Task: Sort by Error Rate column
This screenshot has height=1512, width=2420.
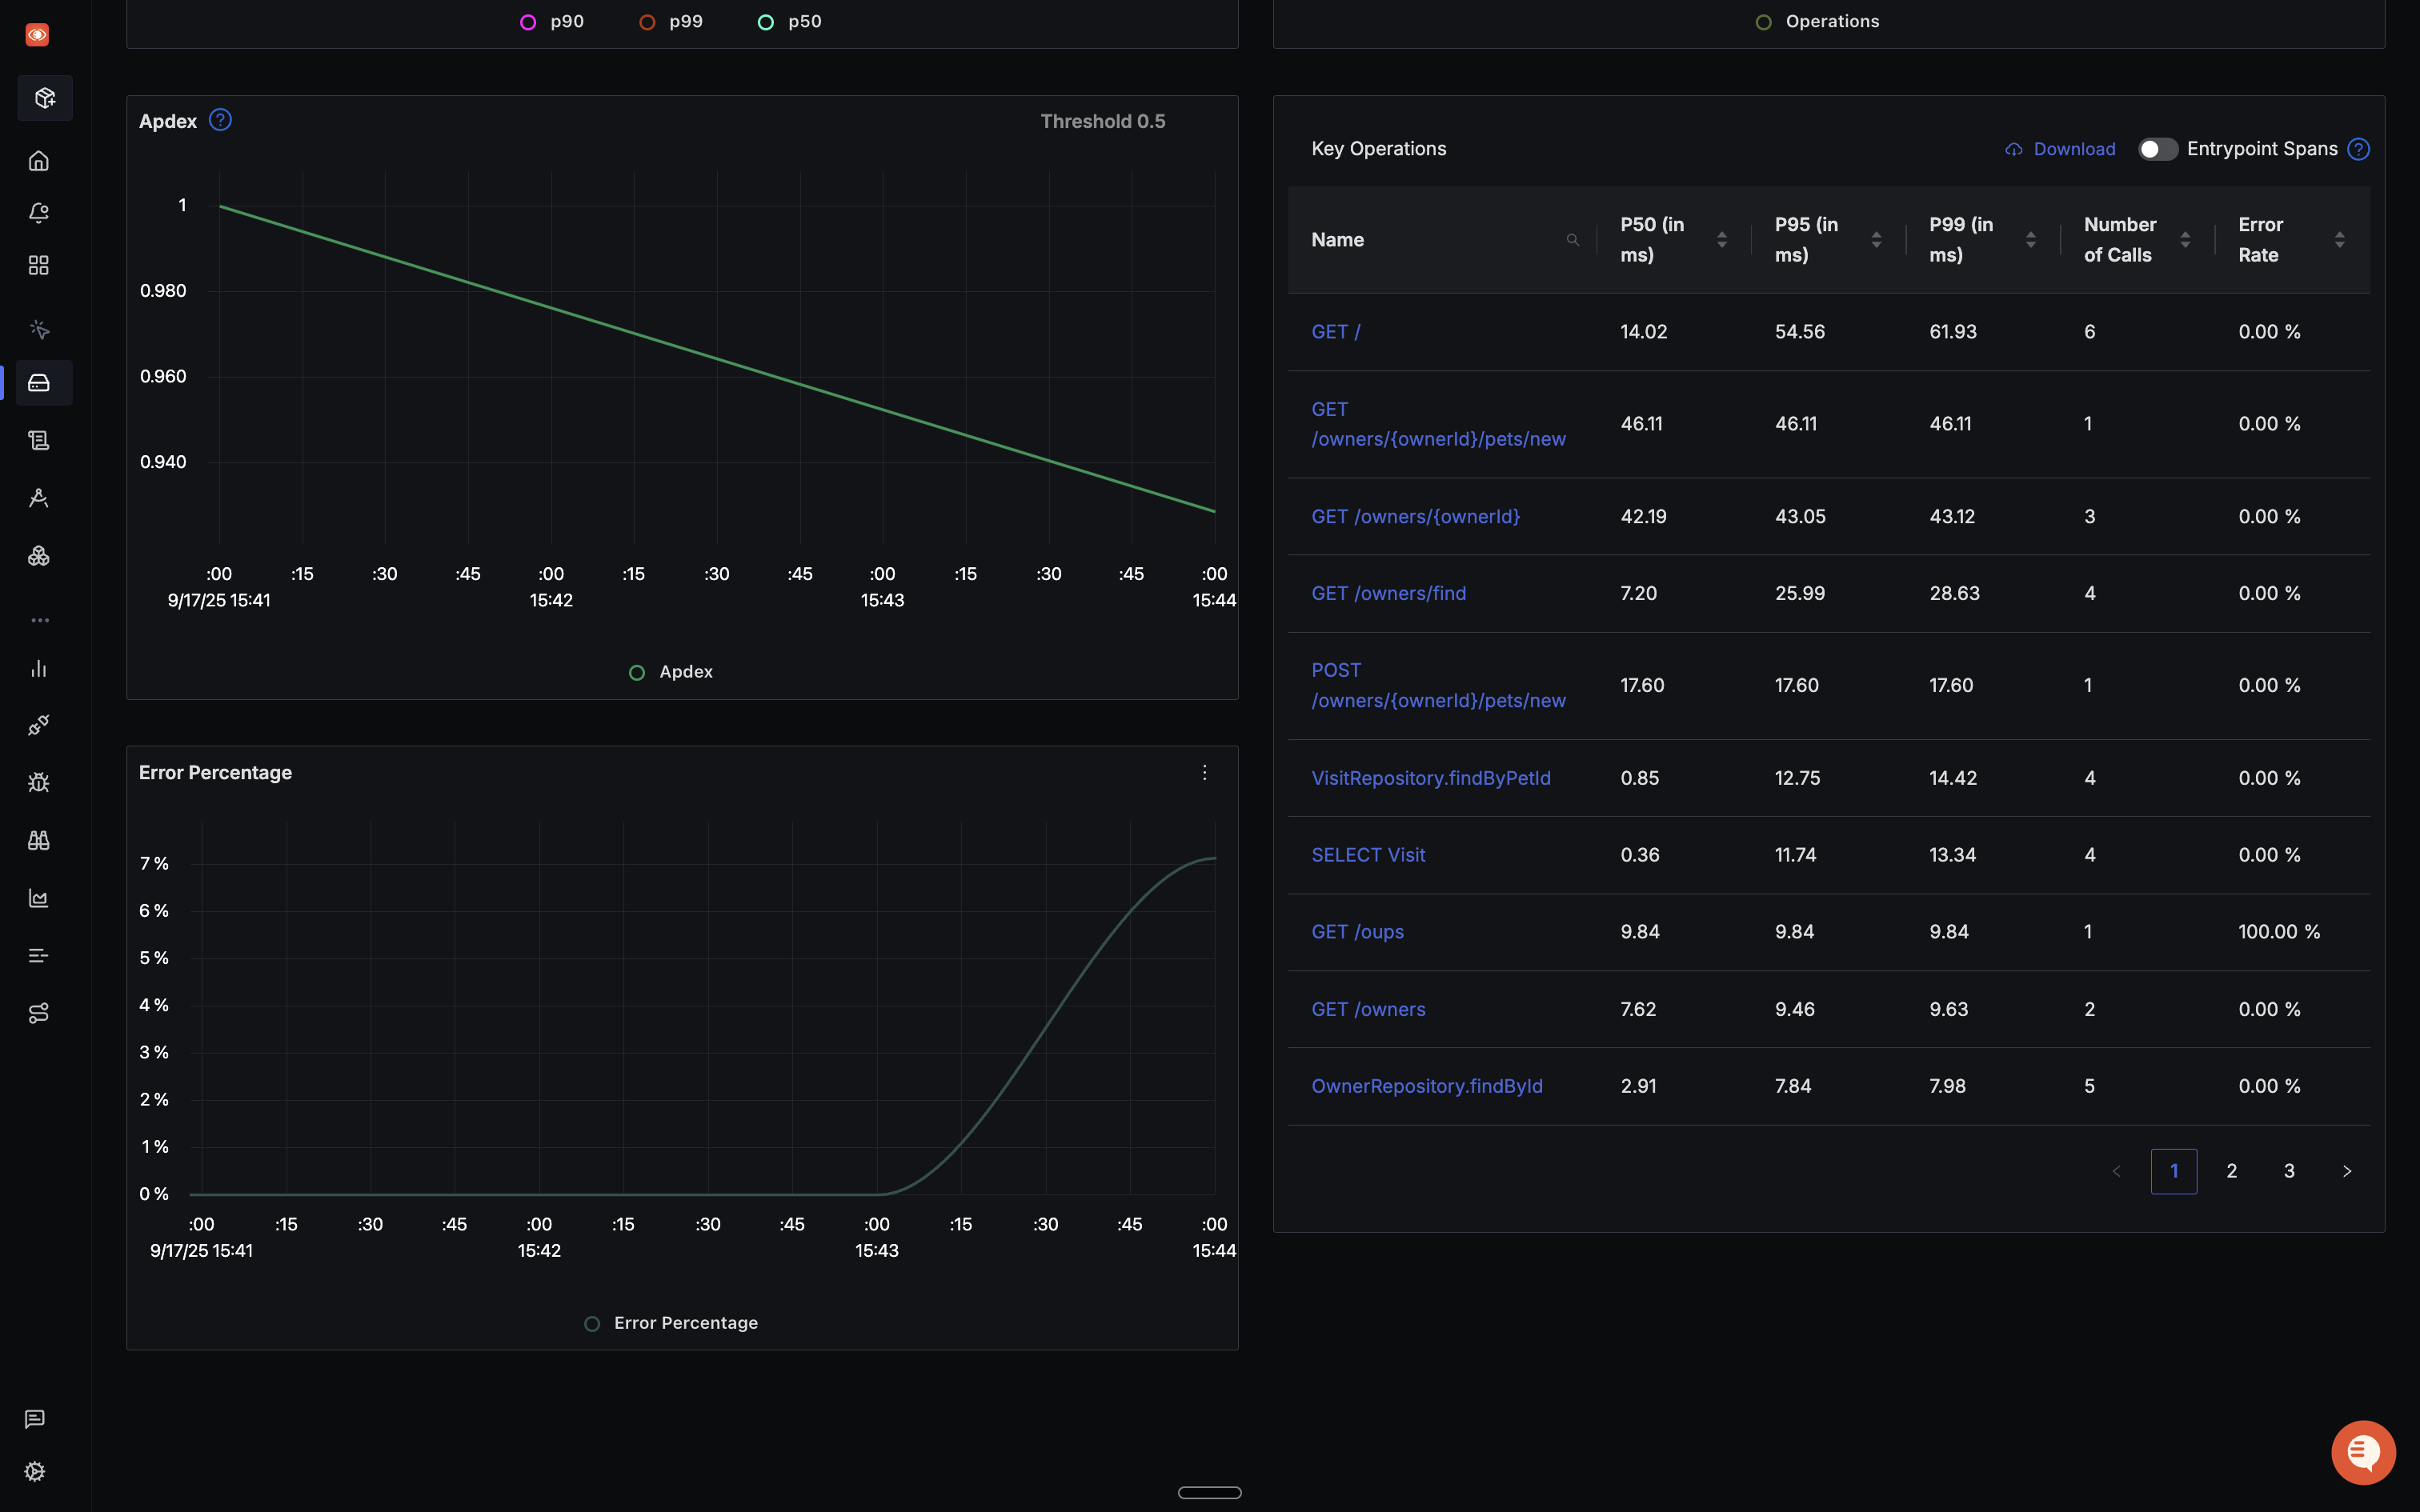Action: 2339,240
